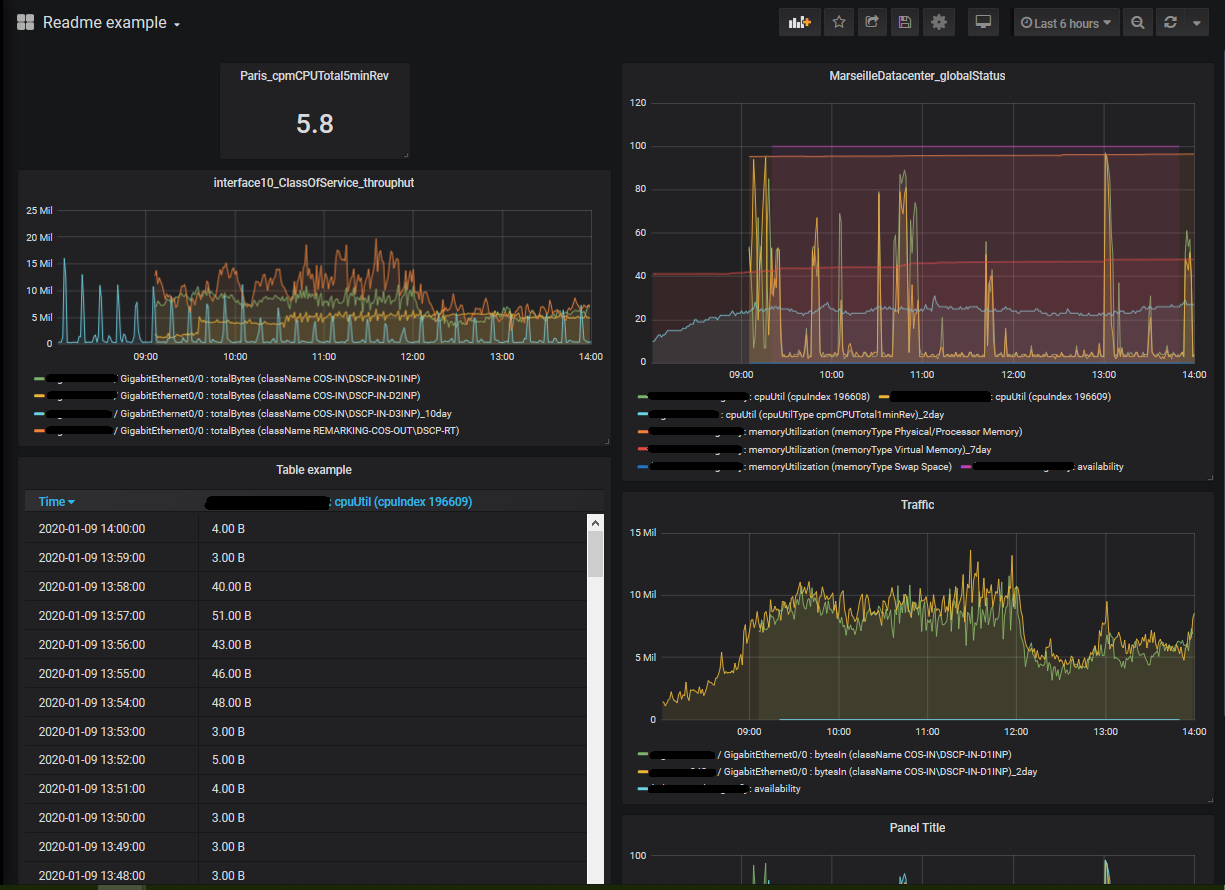Image resolution: width=1225 pixels, height=890 pixels.
Task: Open the Traffic panel title menu
Action: click(917, 505)
